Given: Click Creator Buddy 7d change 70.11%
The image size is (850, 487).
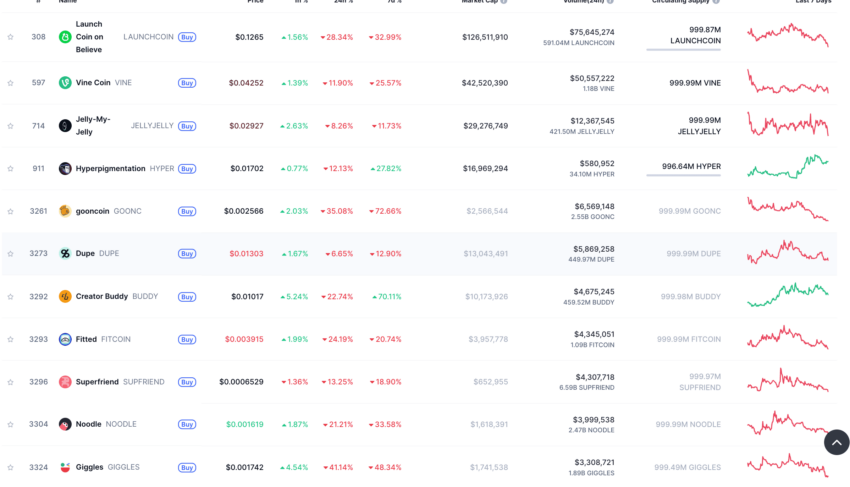Looking at the screenshot, I should click(x=387, y=297).
